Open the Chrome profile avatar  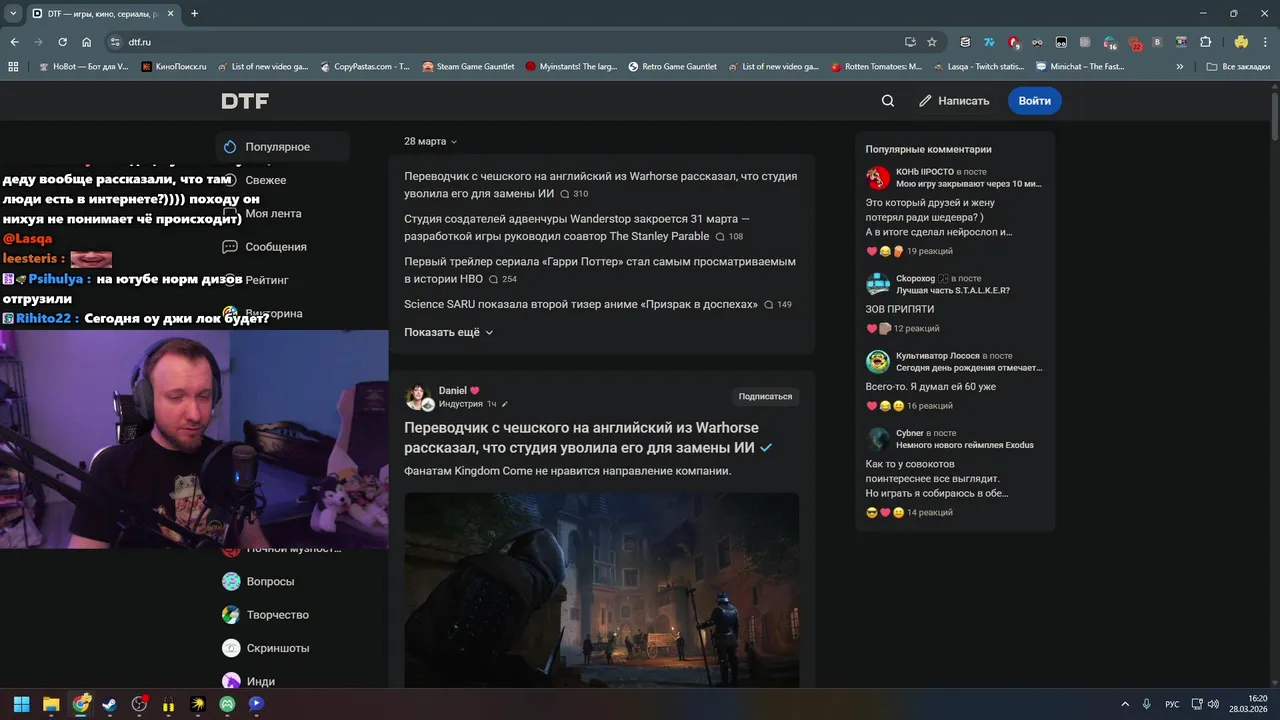coord(1241,42)
